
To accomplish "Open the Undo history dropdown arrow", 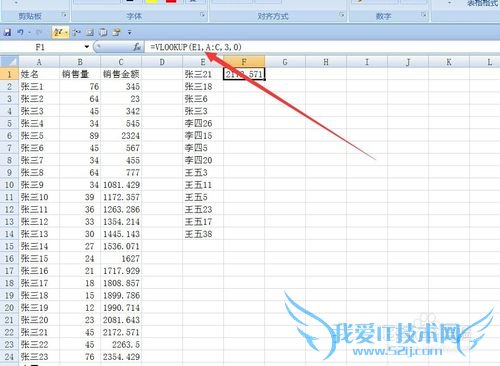I will 30,33.
